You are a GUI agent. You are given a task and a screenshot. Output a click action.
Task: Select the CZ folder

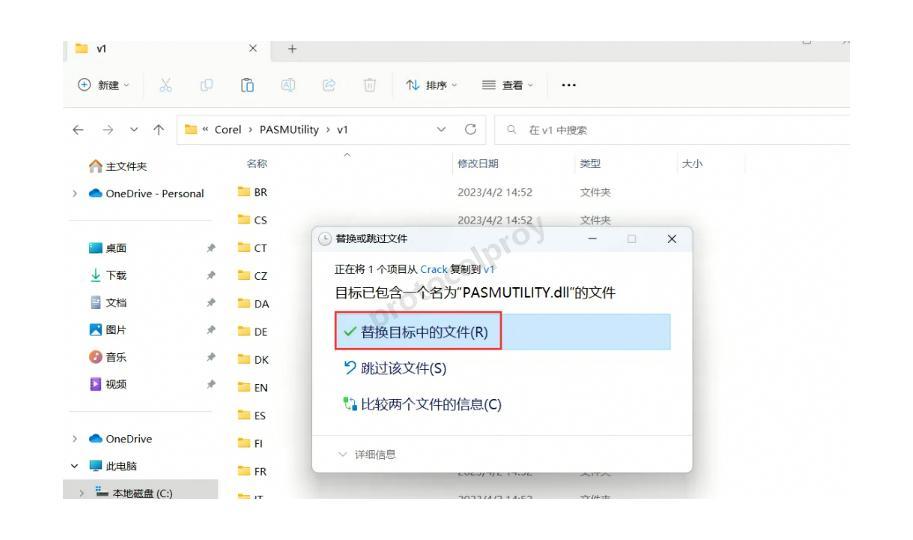[253, 276]
